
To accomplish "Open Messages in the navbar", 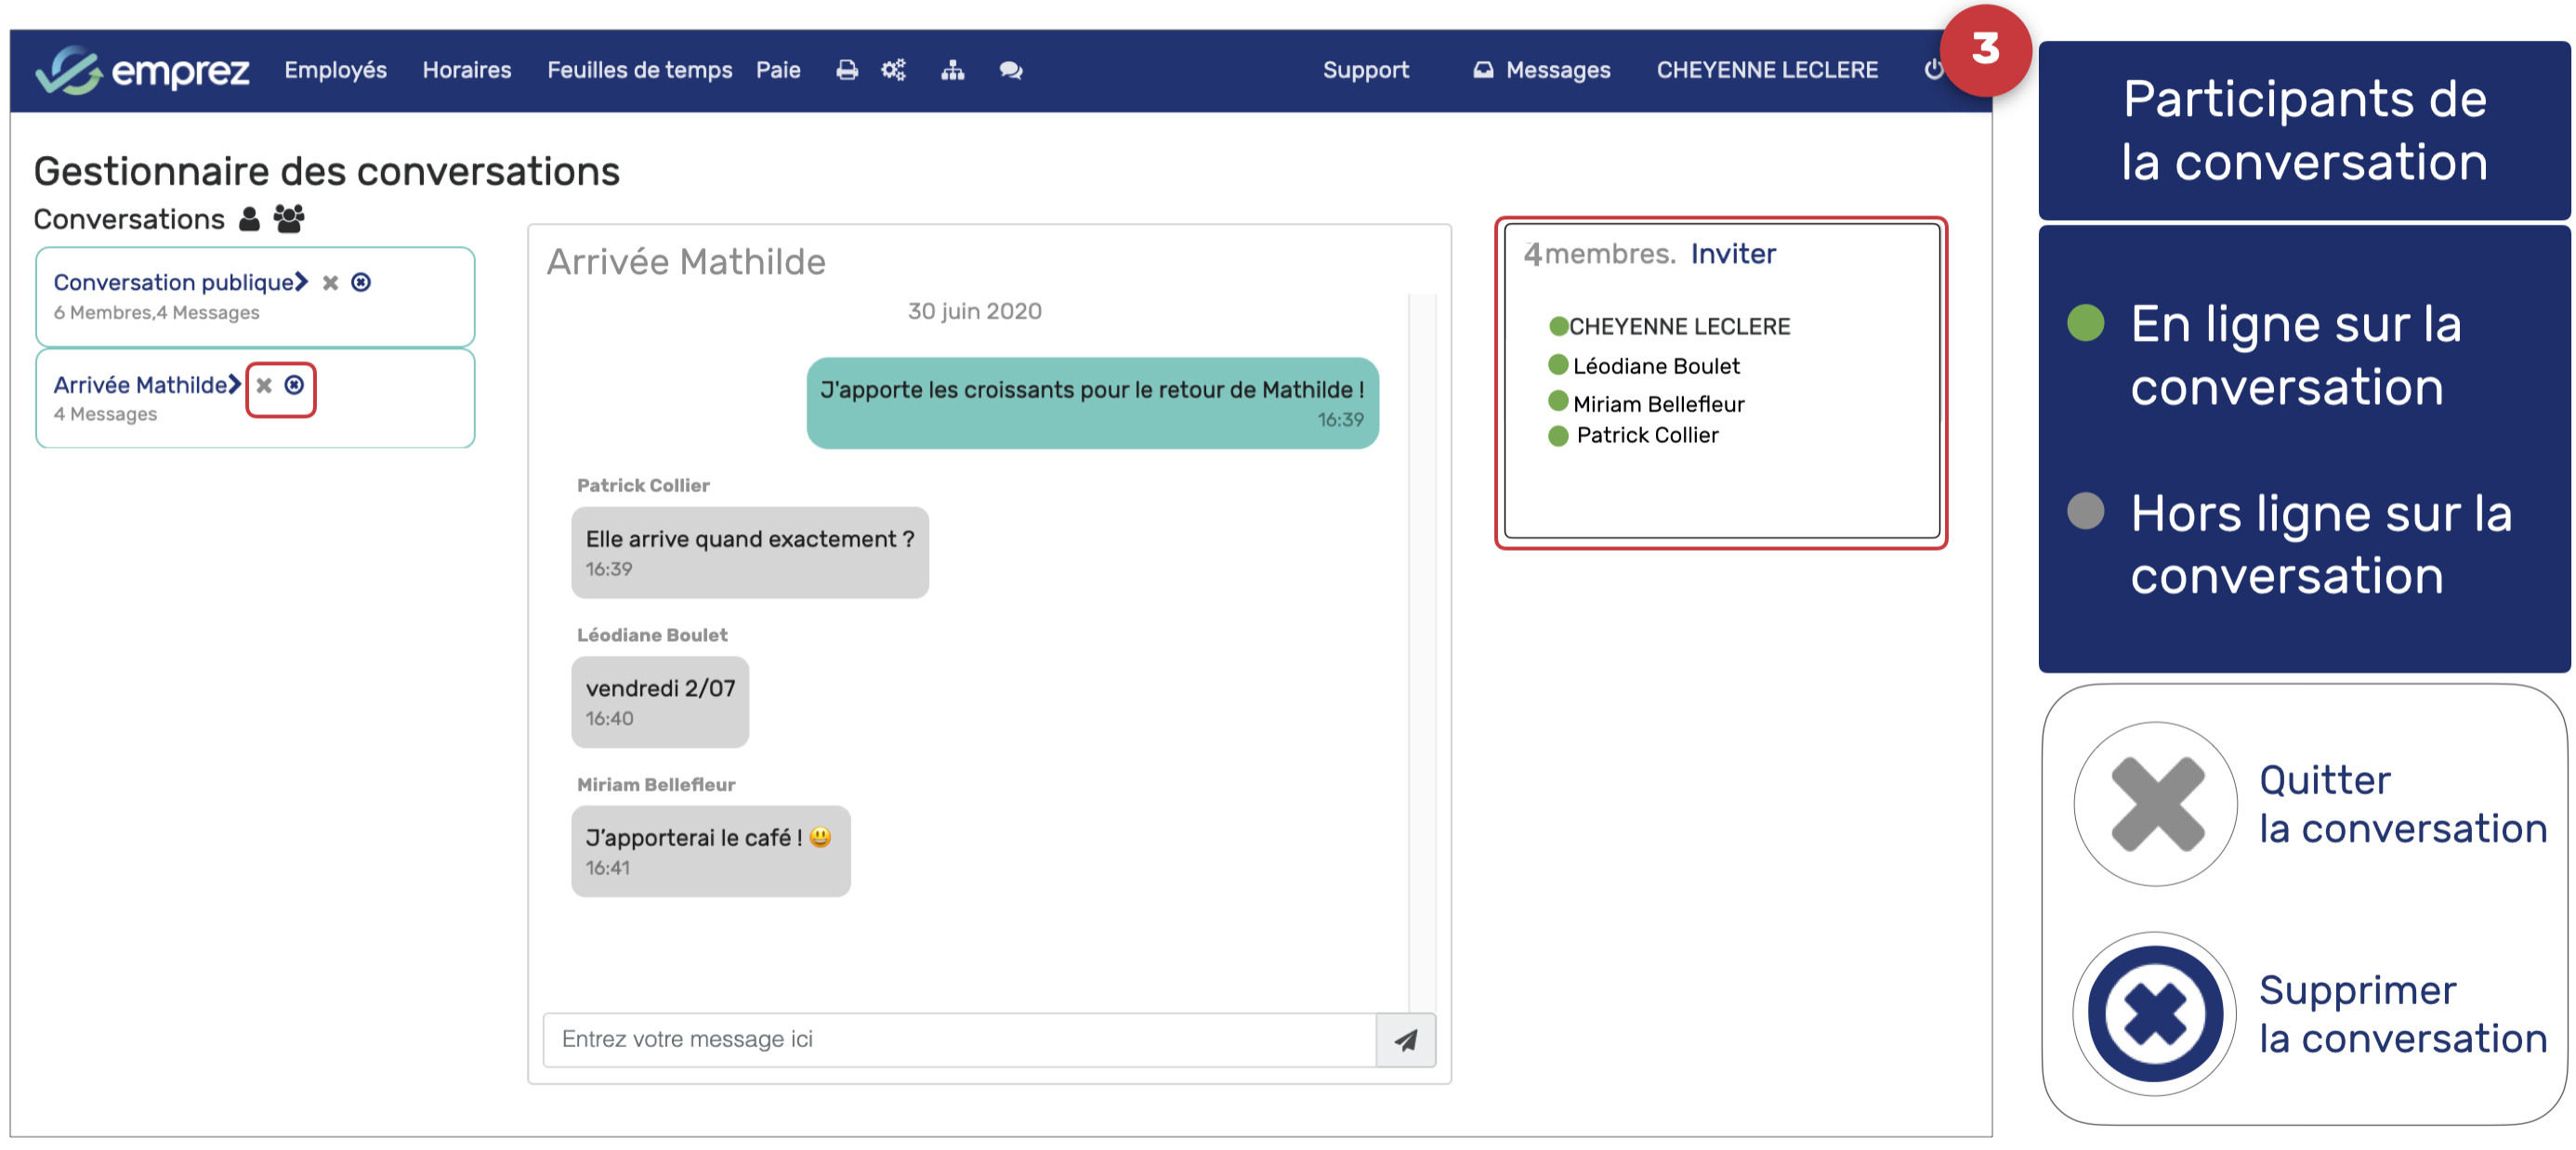I will [x=1541, y=70].
